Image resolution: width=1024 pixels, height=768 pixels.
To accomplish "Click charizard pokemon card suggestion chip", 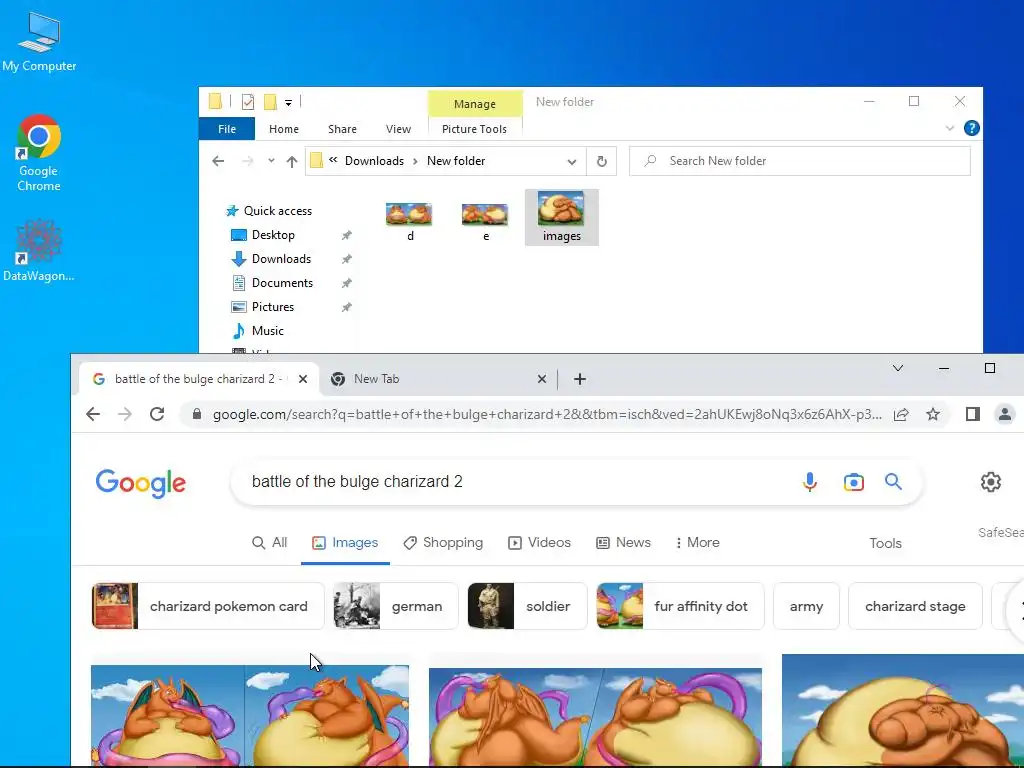I will 208,606.
